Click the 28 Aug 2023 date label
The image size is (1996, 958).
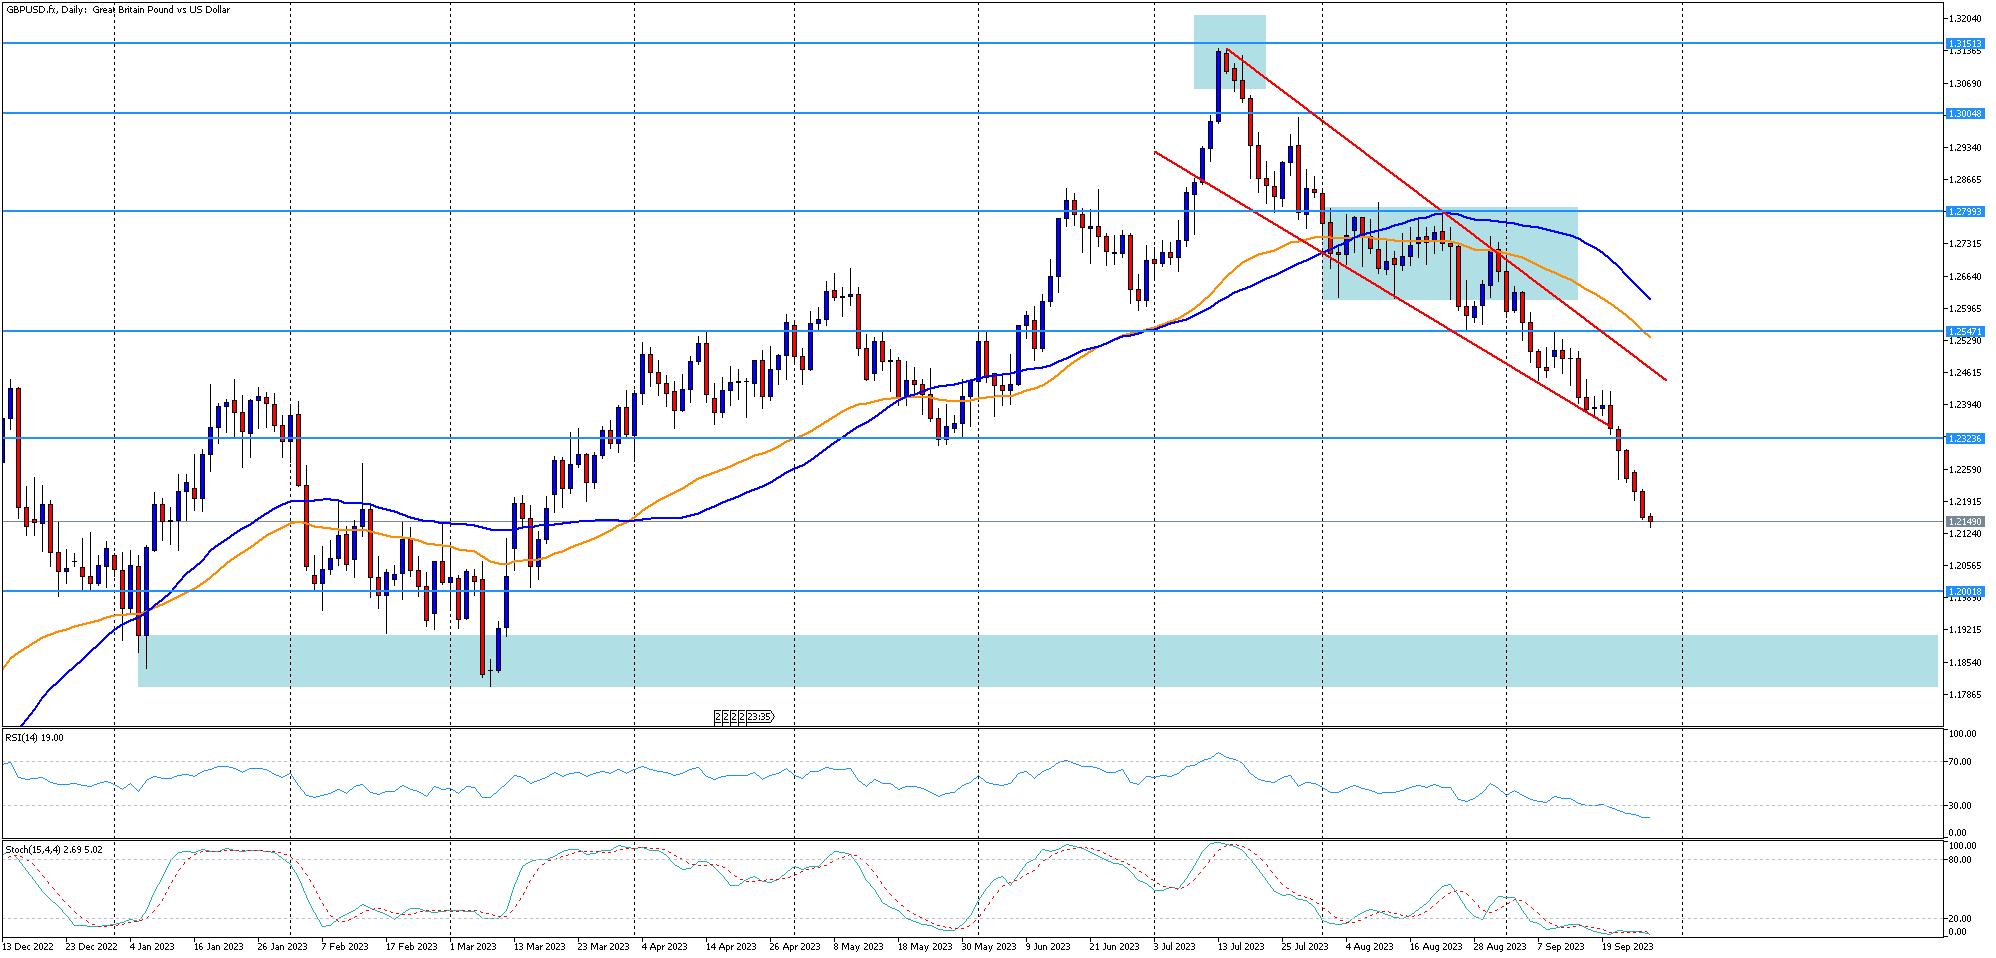point(1500,947)
